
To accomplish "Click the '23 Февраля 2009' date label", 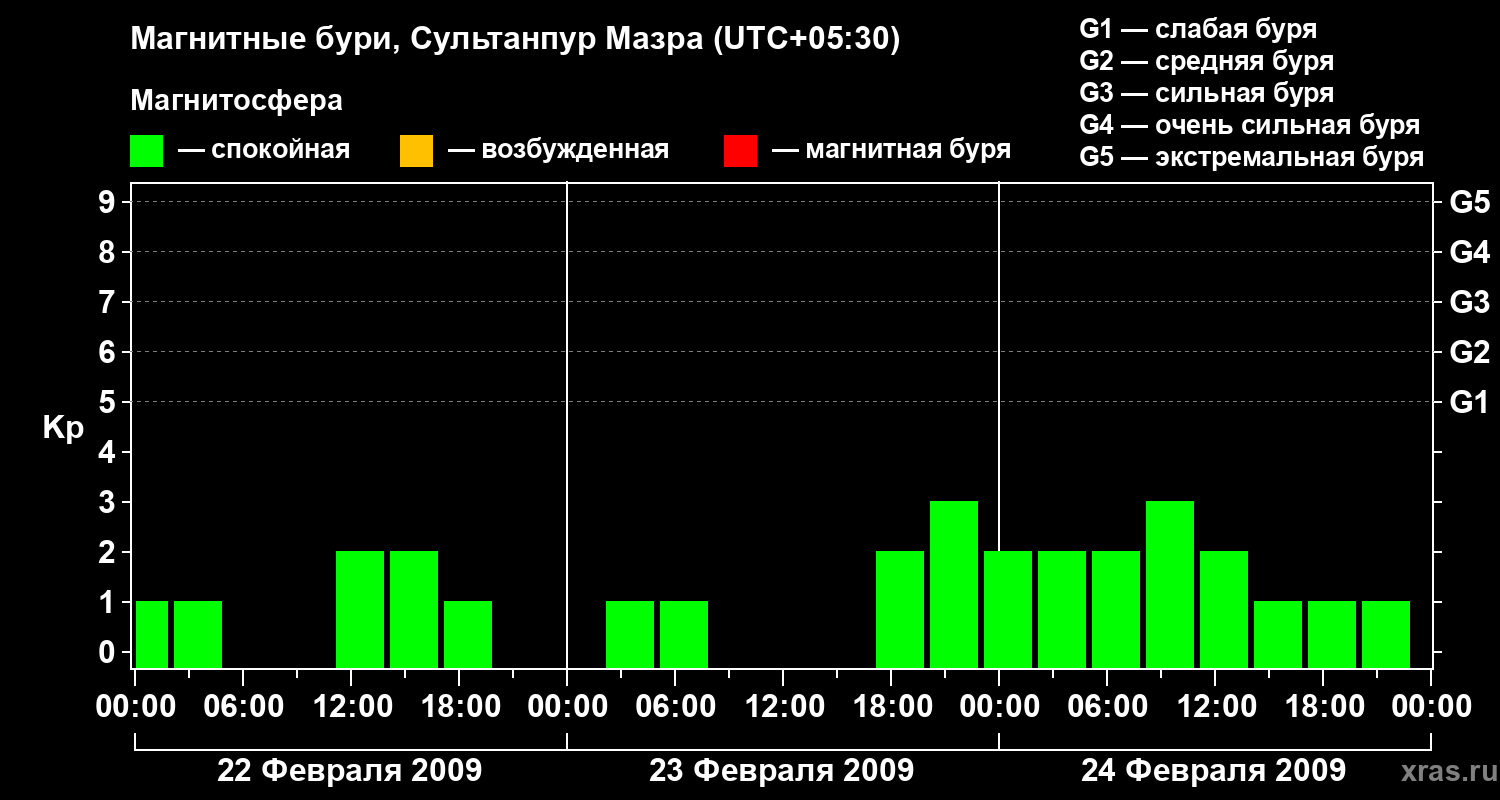I will [782, 771].
